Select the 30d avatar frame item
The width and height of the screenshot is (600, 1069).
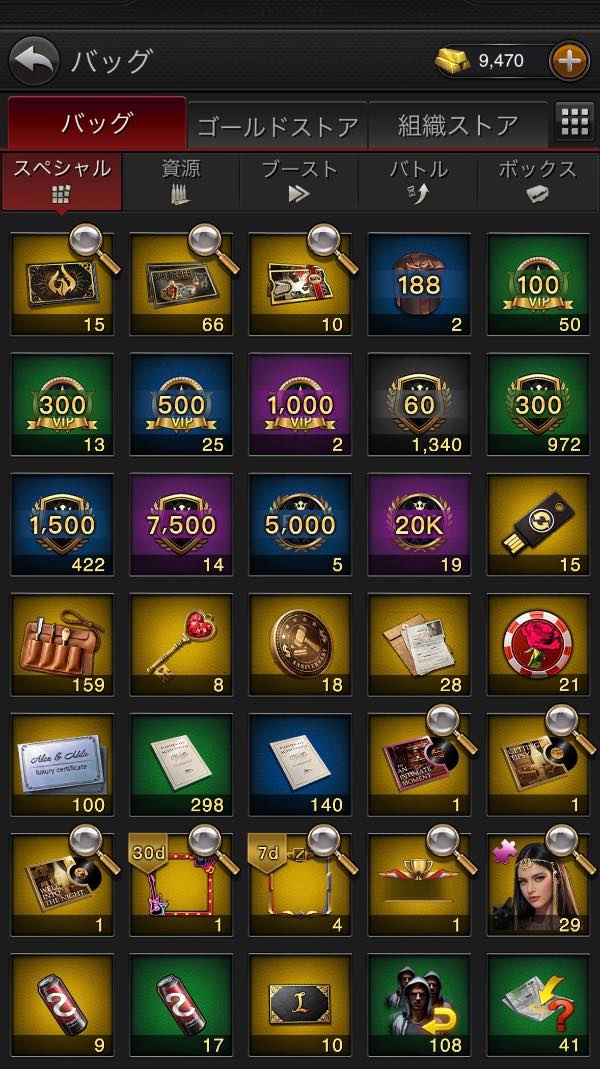(x=181, y=885)
